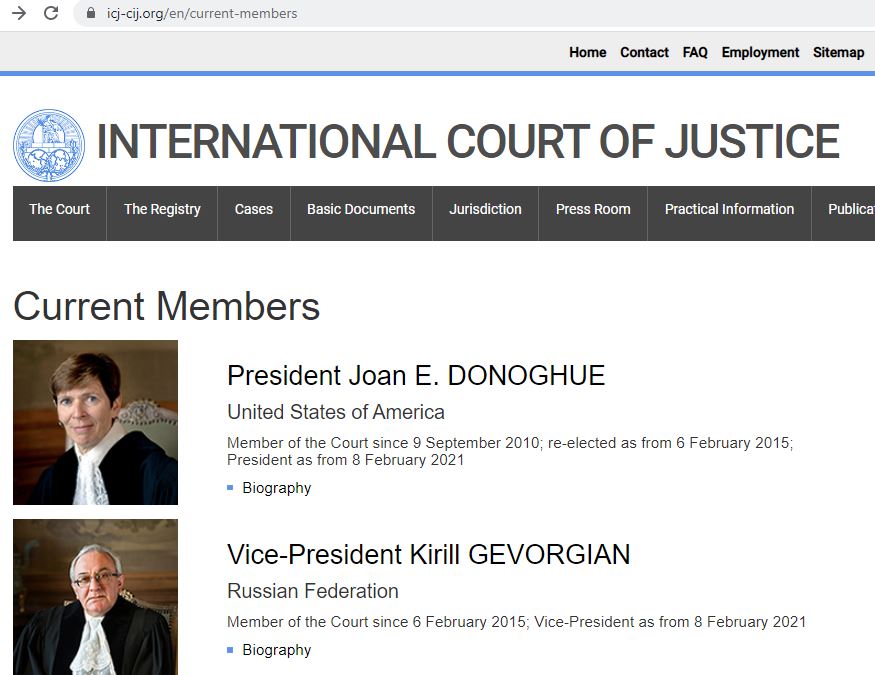This screenshot has width=875, height=675.
Task: Click the Current Members page heading
Action: tap(166, 306)
